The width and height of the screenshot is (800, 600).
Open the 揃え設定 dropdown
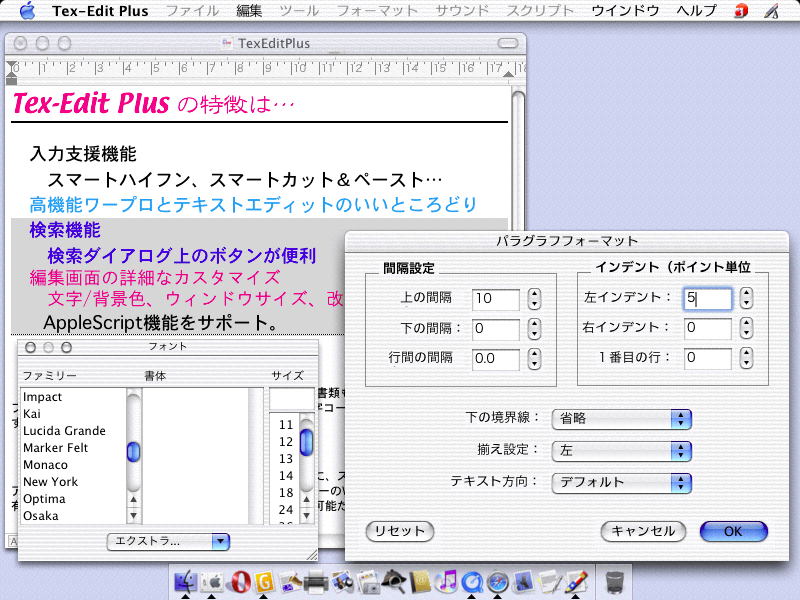[x=621, y=451]
